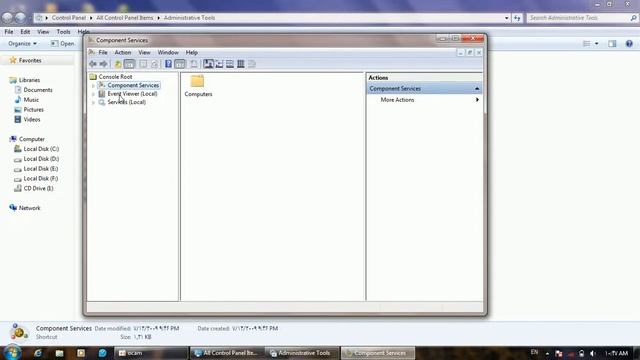Click the Explorer Back navigation button

7,18
